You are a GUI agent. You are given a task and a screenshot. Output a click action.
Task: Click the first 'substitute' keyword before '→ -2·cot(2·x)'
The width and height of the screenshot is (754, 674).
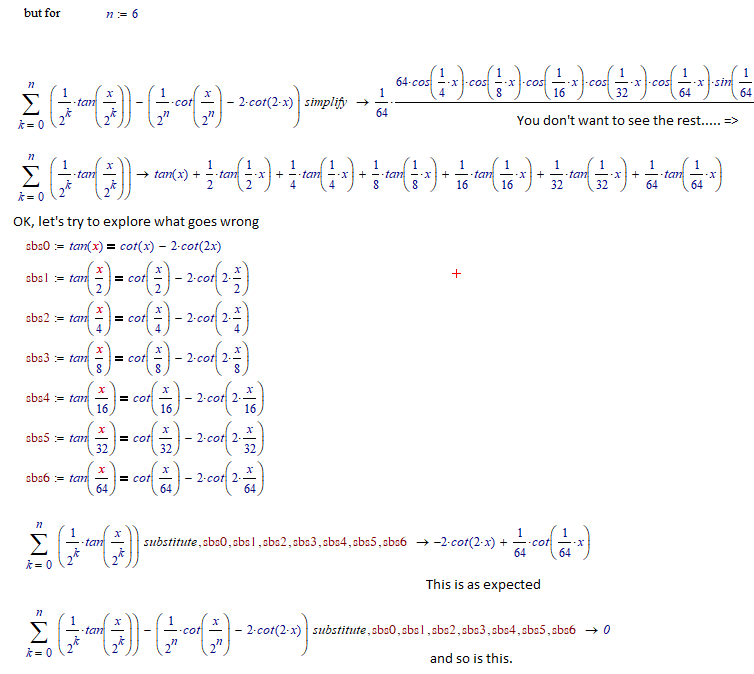[x=170, y=542]
